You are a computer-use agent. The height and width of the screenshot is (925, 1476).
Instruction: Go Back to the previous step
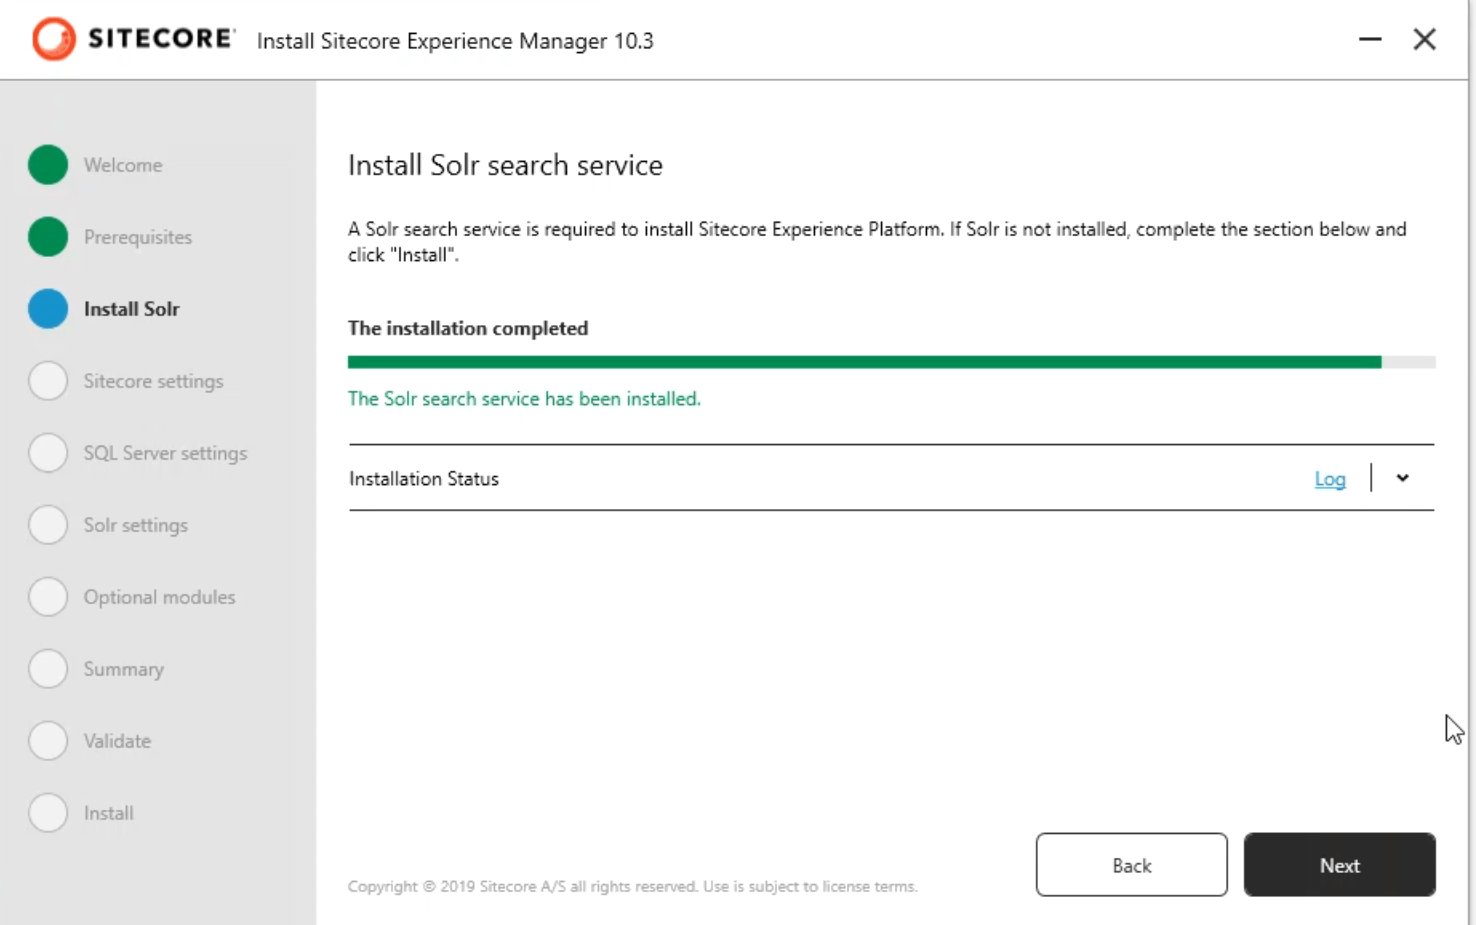pyautogui.click(x=1131, y=865)
